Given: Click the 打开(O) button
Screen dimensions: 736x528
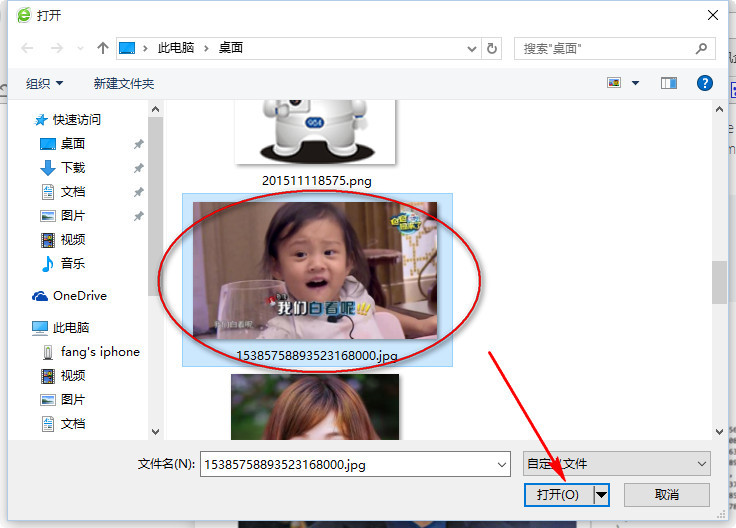Looking at the screenshot, I should click(559, 495).
